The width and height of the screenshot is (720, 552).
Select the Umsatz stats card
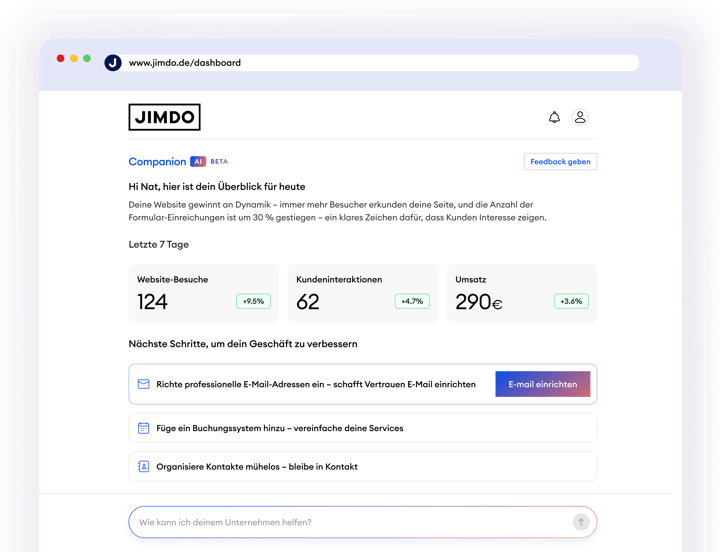(521, 293)
